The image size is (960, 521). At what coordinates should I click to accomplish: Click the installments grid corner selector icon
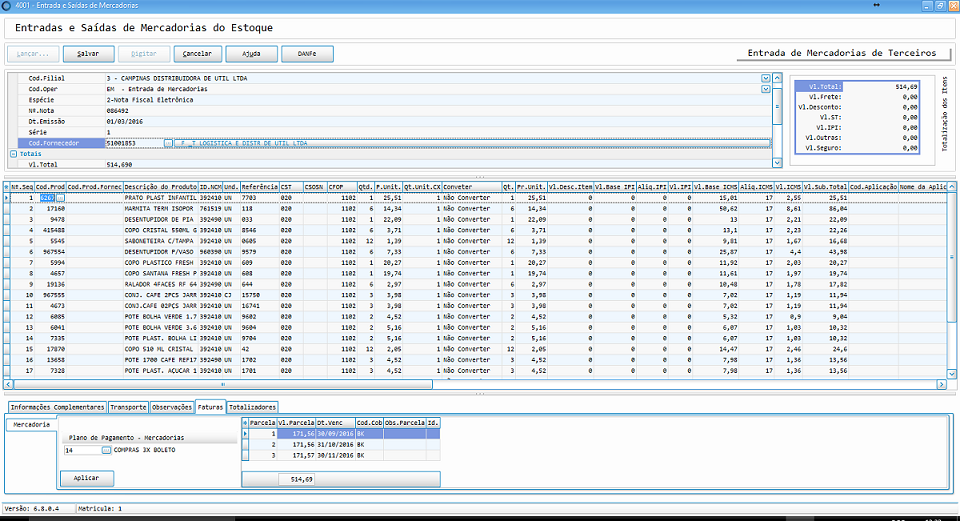pyautogui.click(x=245, y=423)
